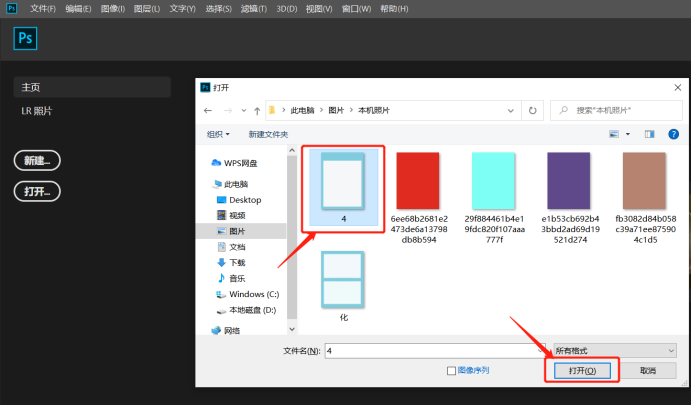Open the Windows (C:) drive
Screen dimensions: 692x406
[248, 294]
